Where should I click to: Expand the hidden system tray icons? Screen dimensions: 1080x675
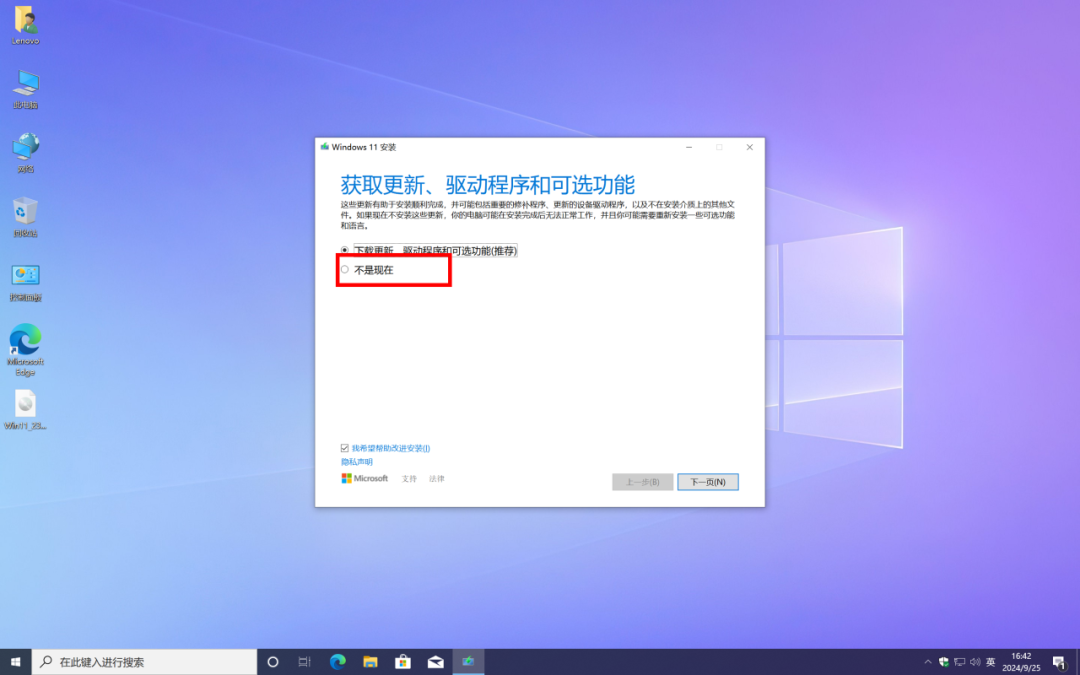click(x=928, y=662)
